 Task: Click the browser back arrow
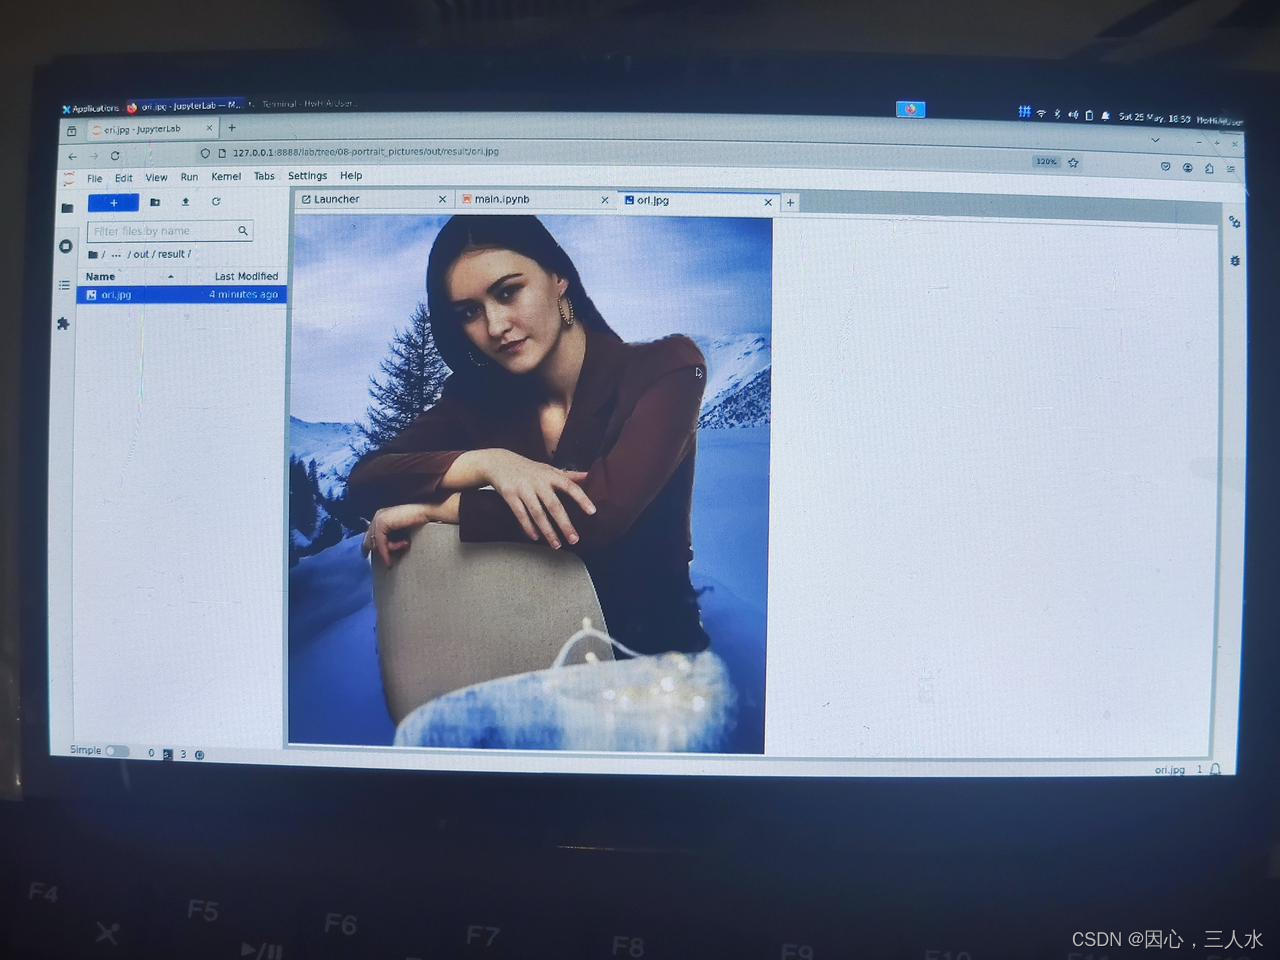tap(72, 156)
